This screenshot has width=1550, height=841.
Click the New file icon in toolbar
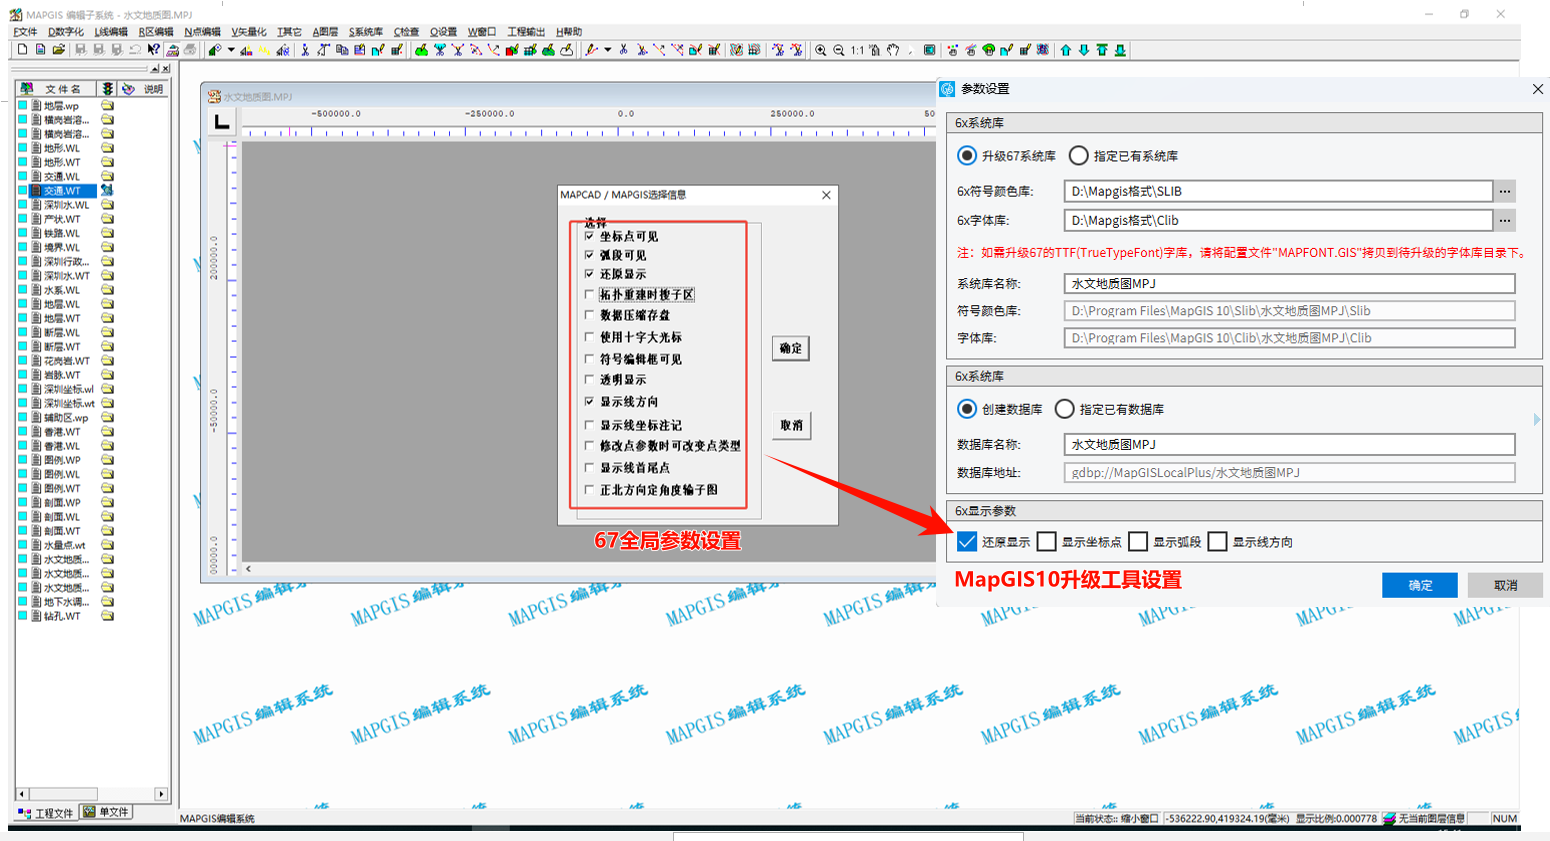tap(22, 50)
